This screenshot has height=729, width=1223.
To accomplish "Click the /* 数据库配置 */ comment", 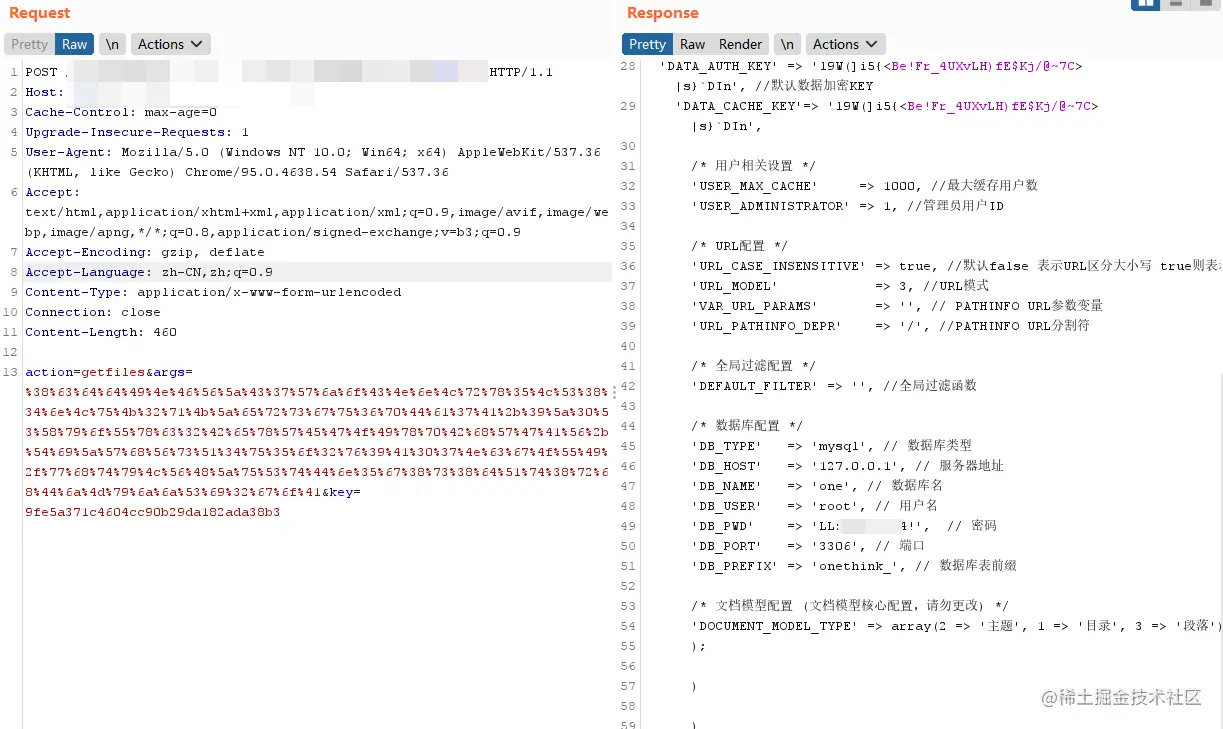I will [747, 426].
